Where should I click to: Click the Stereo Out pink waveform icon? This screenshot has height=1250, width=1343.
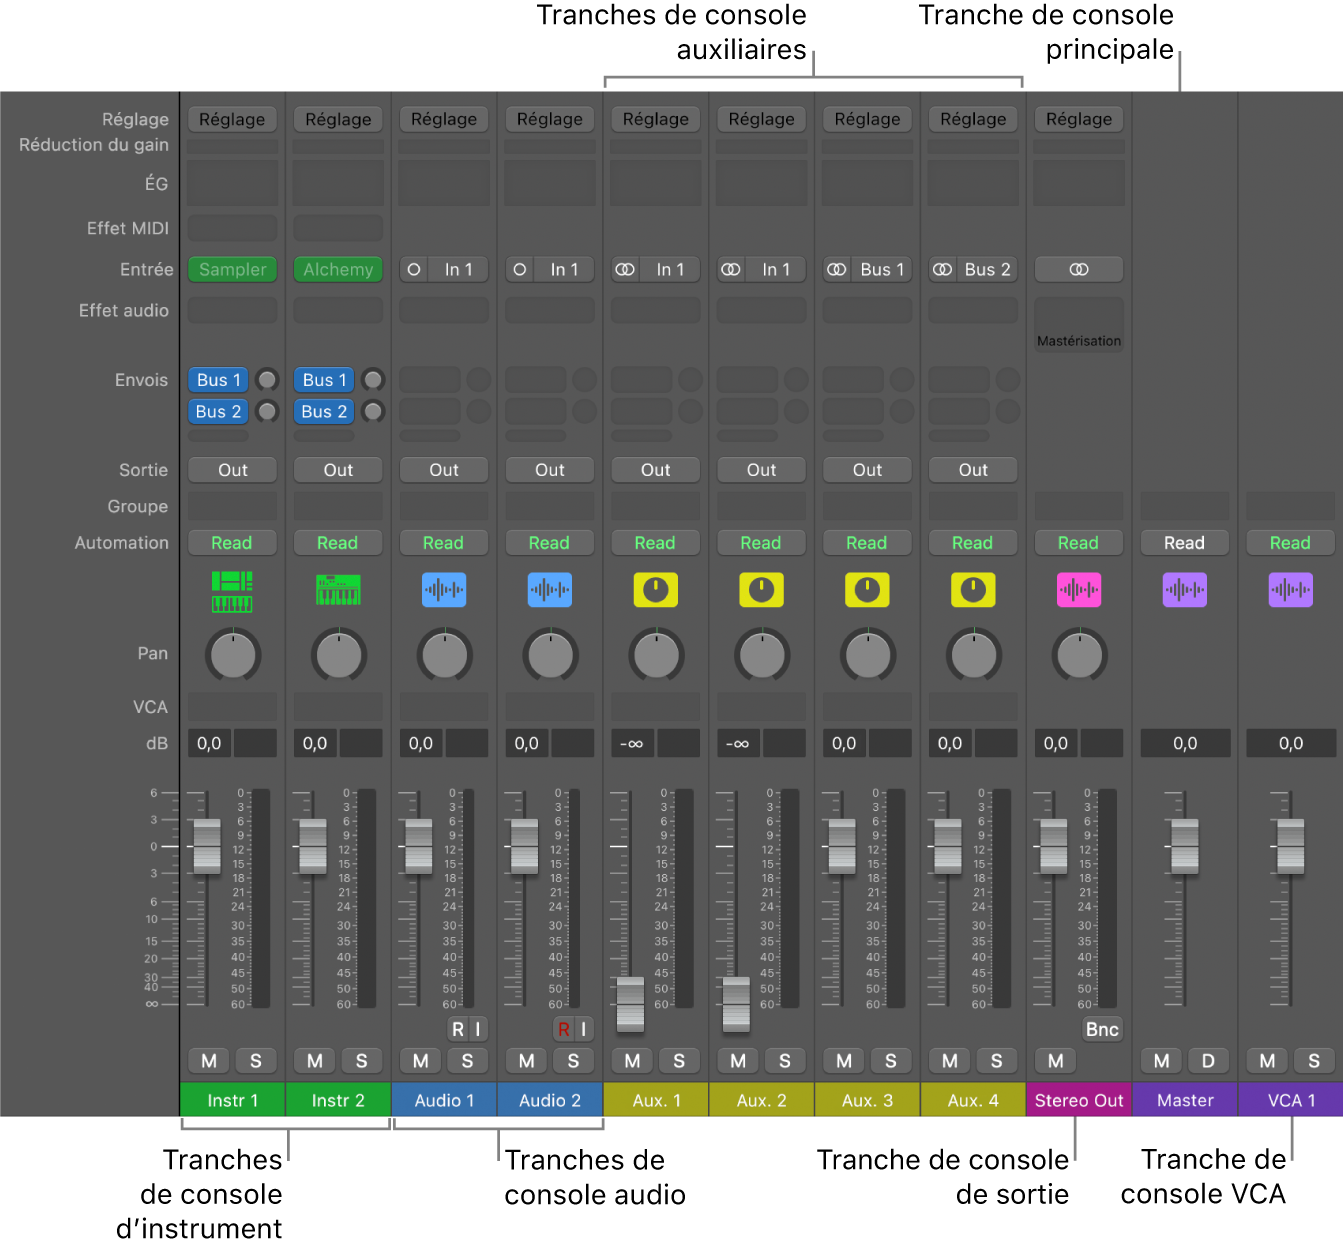coord(1079,590)
